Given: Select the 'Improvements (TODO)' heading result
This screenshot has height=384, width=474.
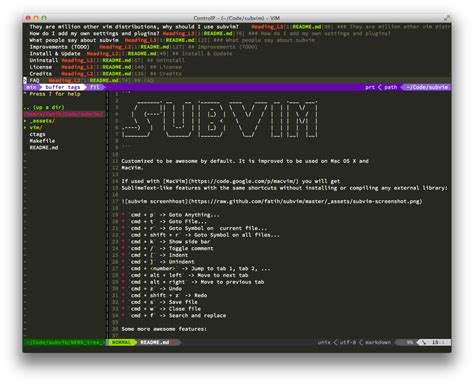Looking at the screenshot, I should pyautogui.click(x=237, y=47).
